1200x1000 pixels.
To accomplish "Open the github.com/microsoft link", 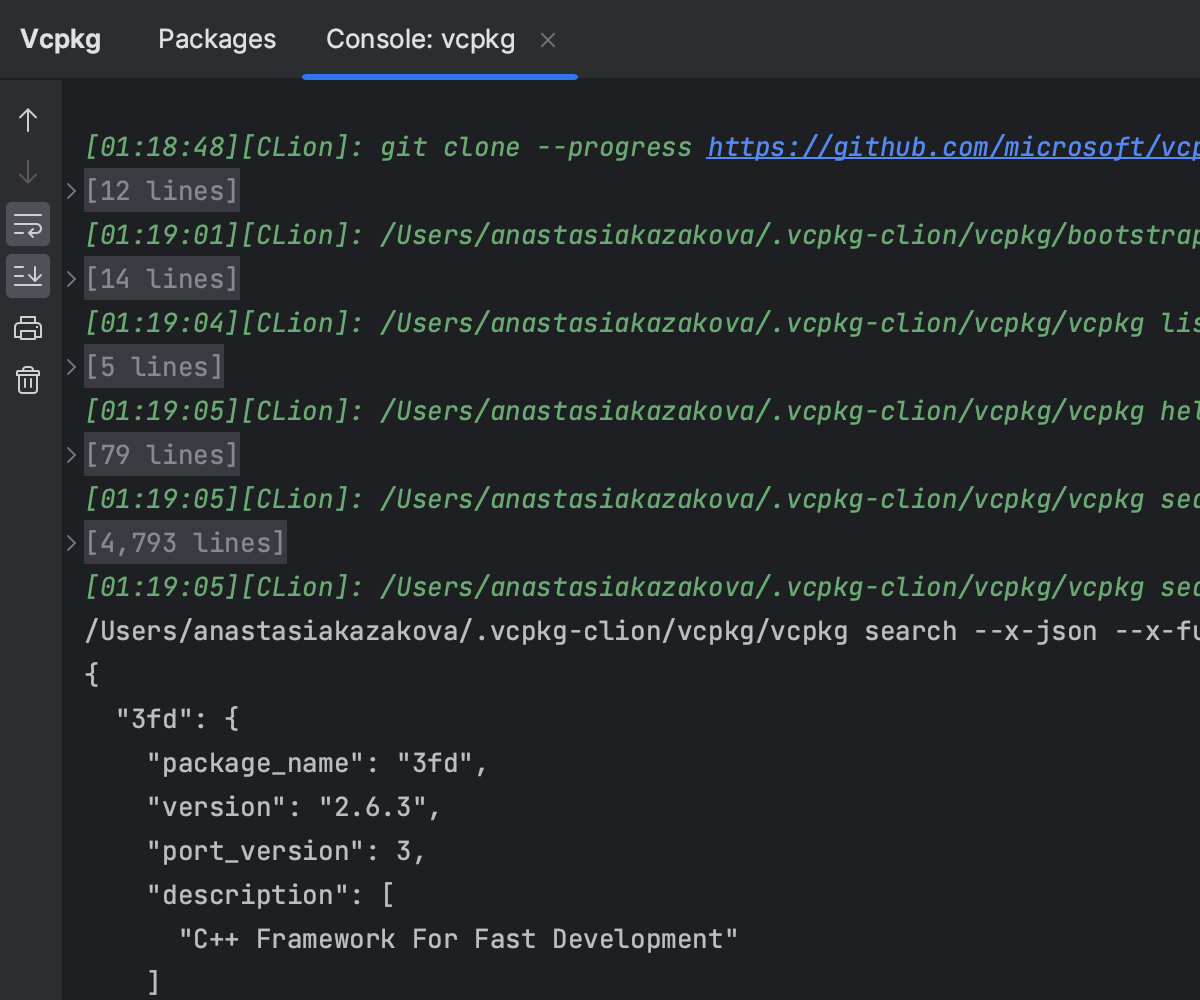I will (950, 147).
